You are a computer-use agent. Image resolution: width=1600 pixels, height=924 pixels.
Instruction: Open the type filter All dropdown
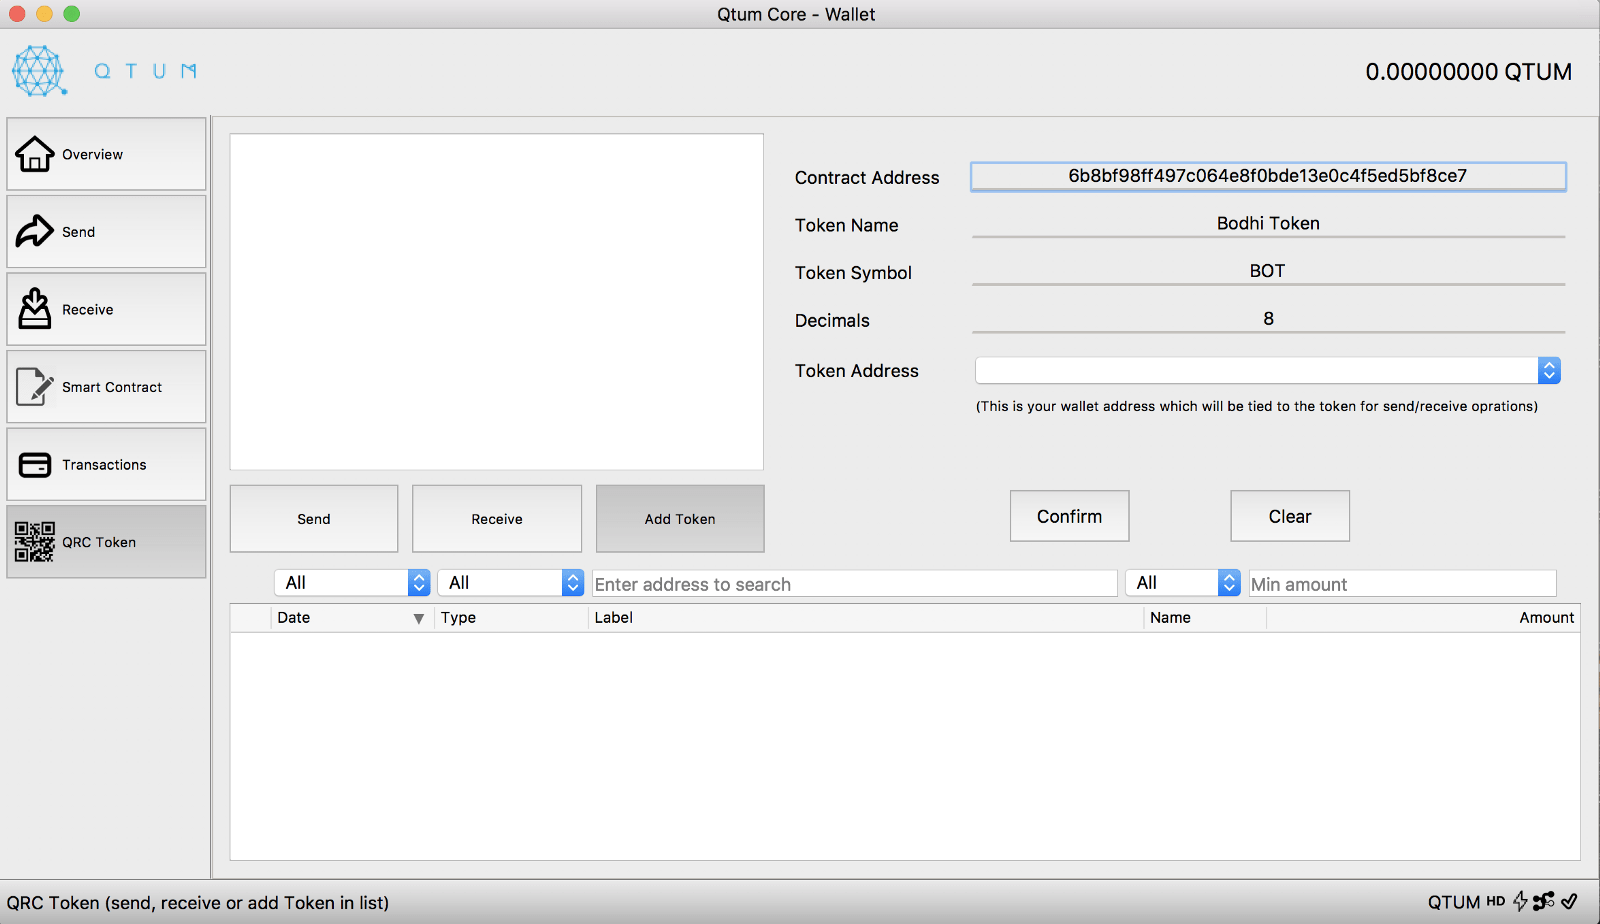(x=511, y=583)
